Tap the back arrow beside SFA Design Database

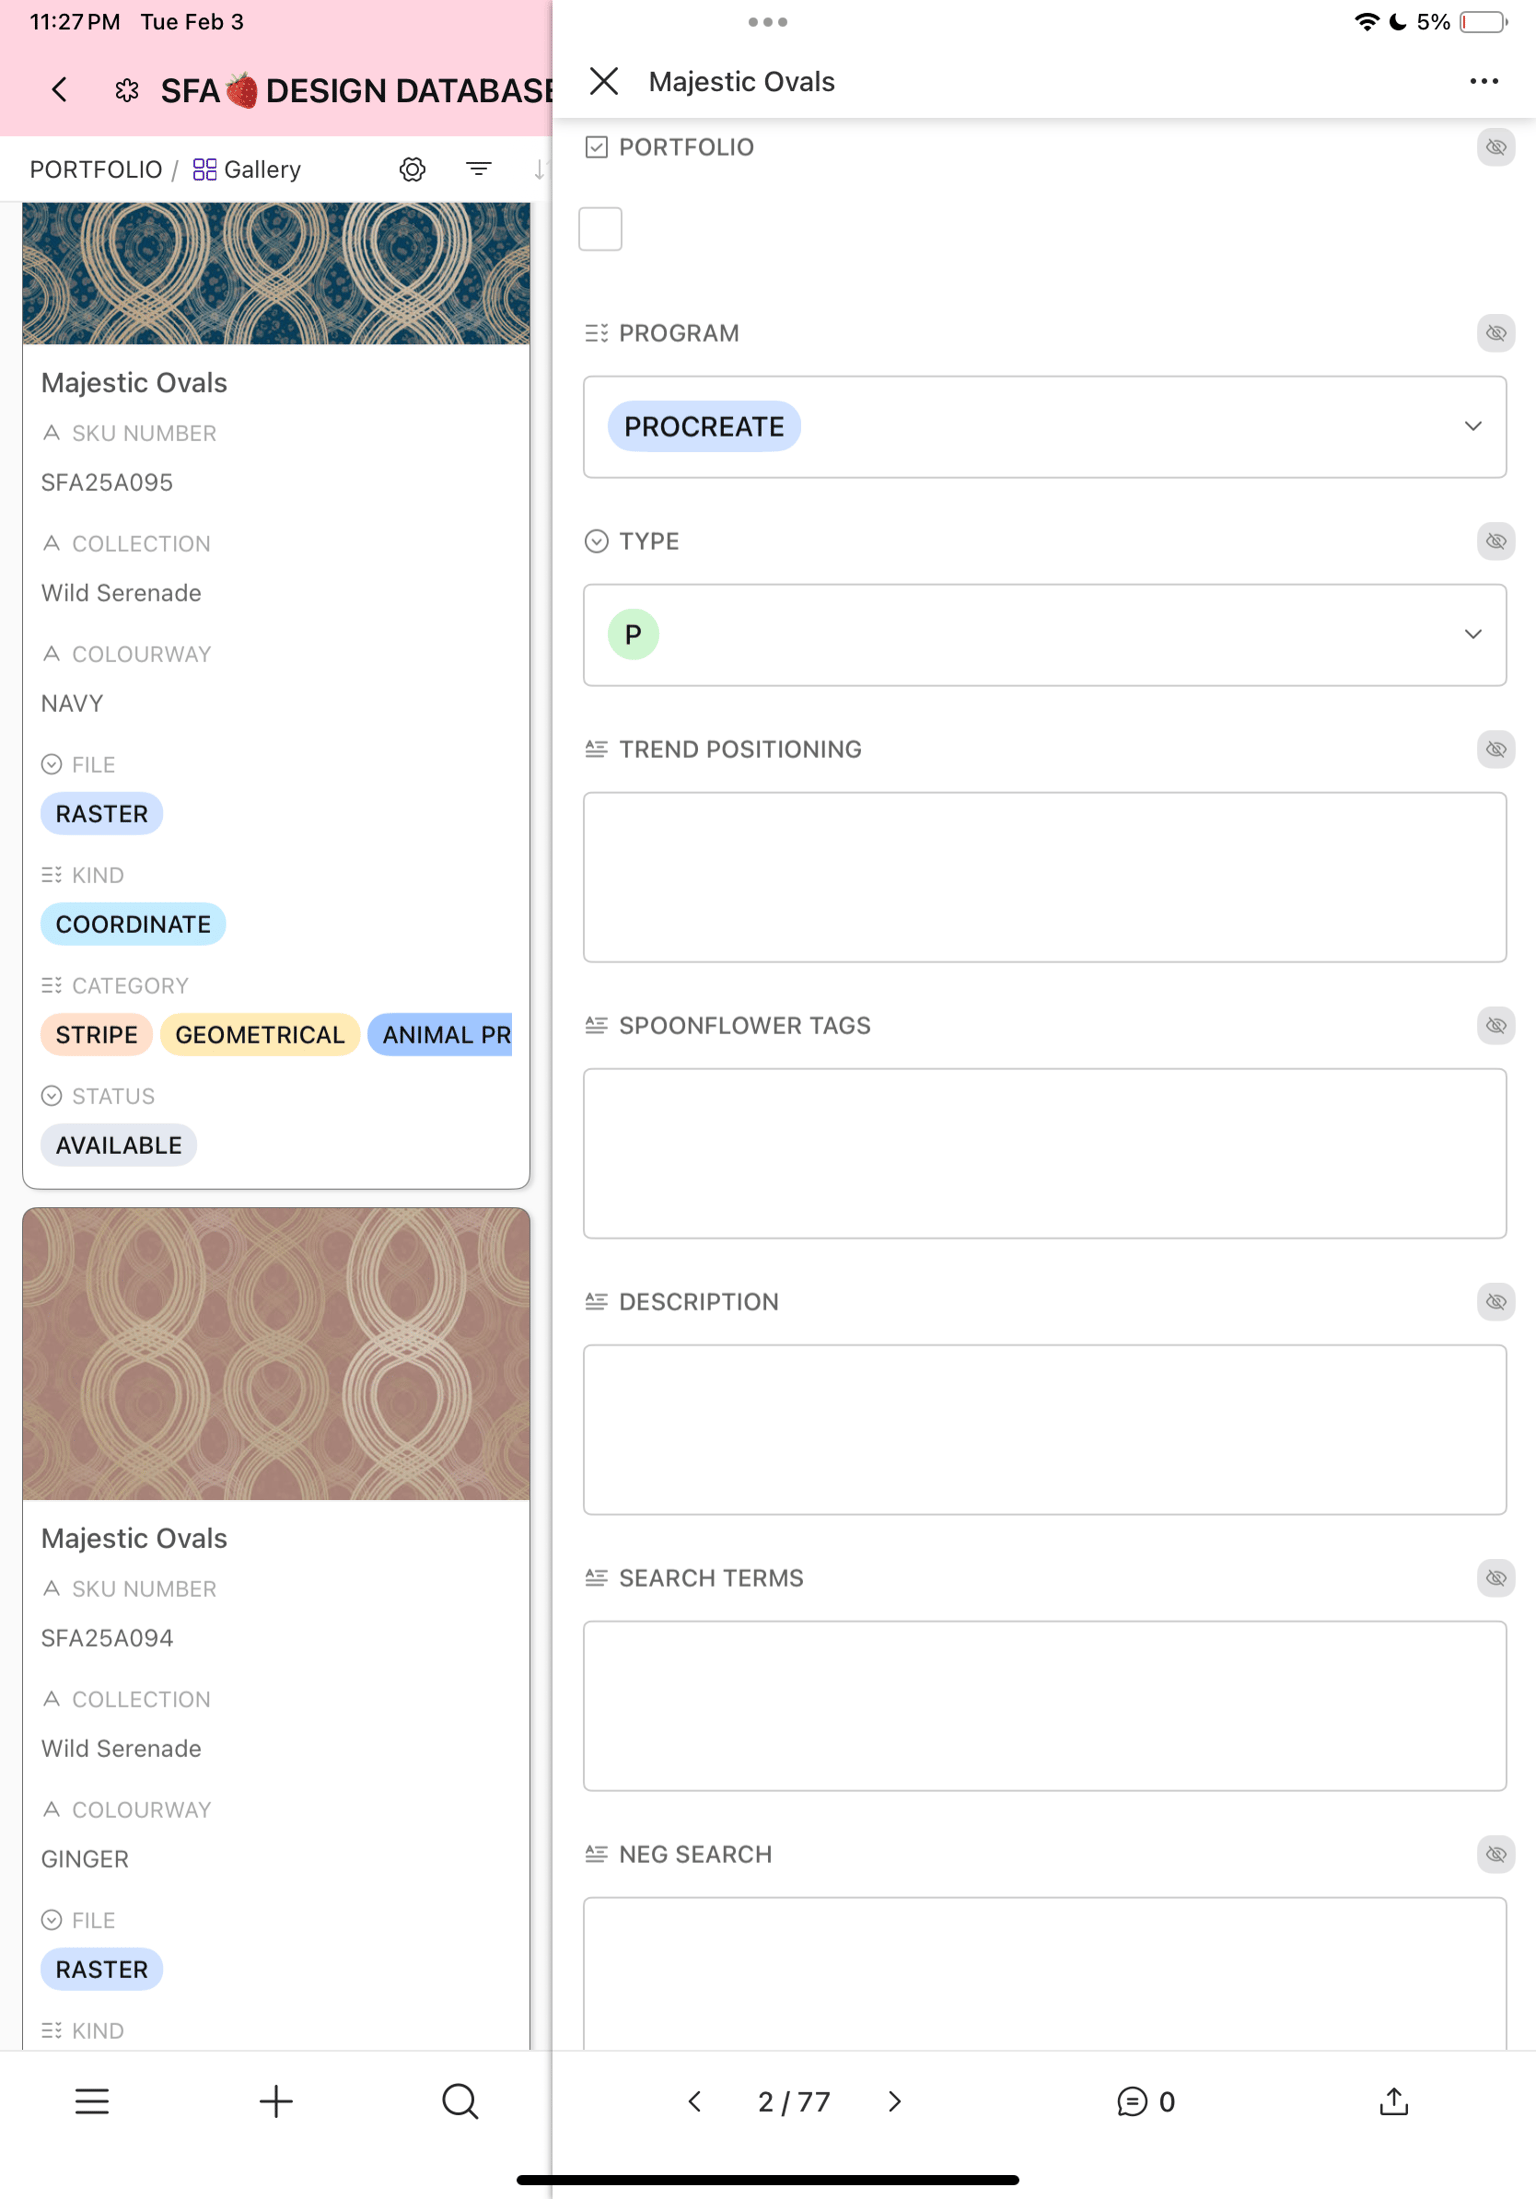click(x=60, y=90)
